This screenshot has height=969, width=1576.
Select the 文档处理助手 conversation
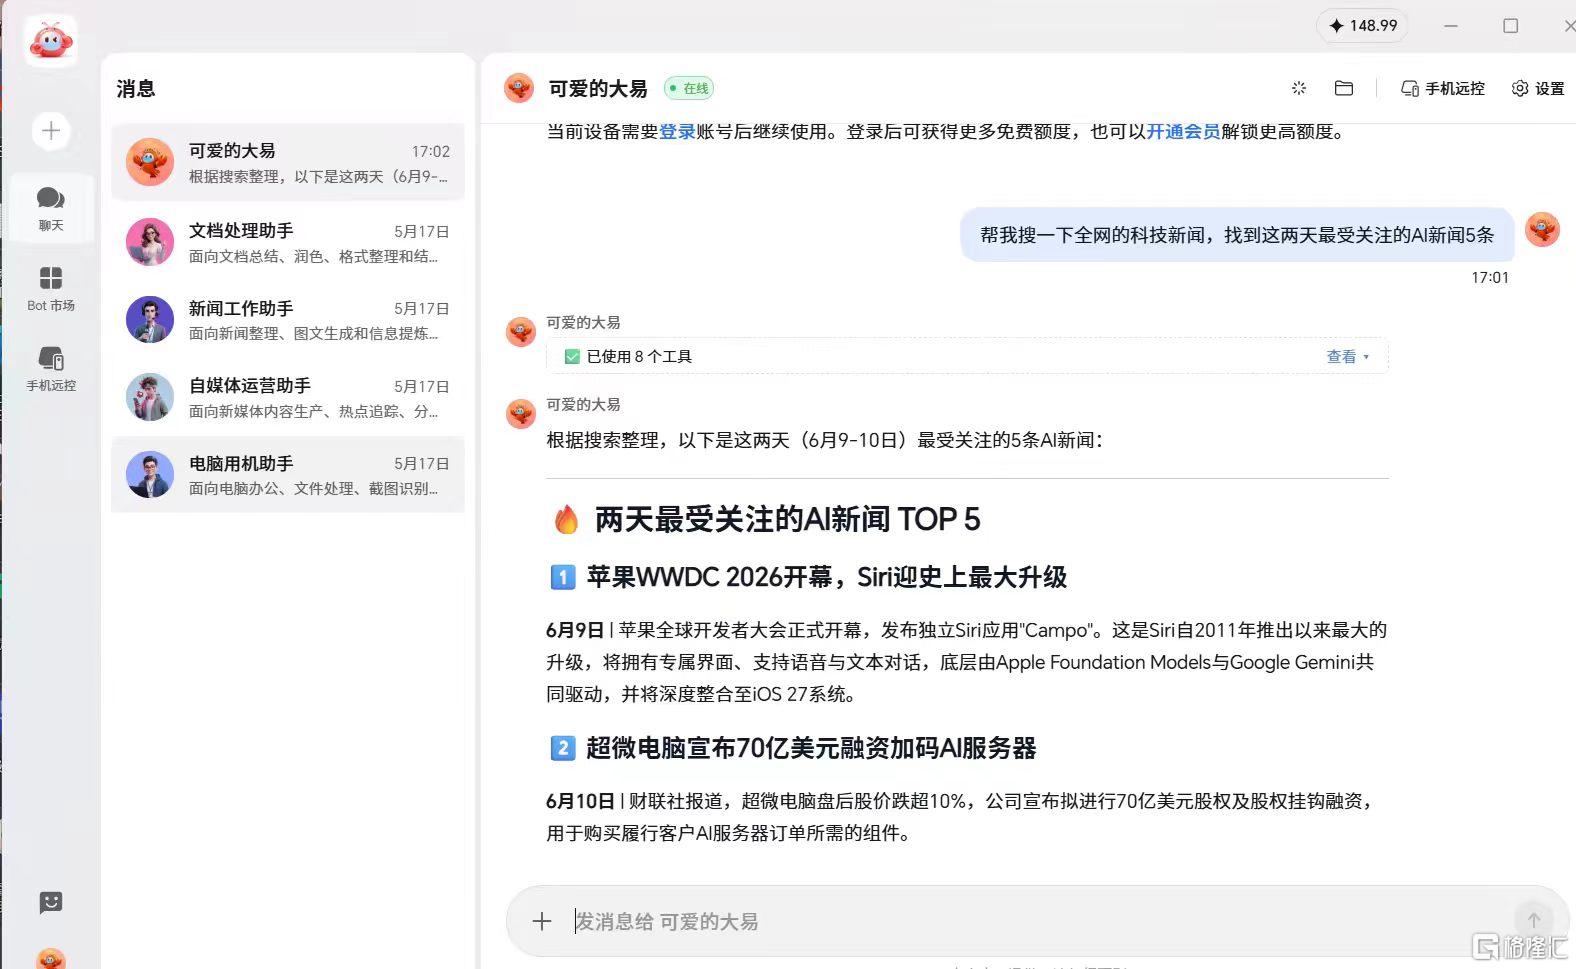click(288, 242)
